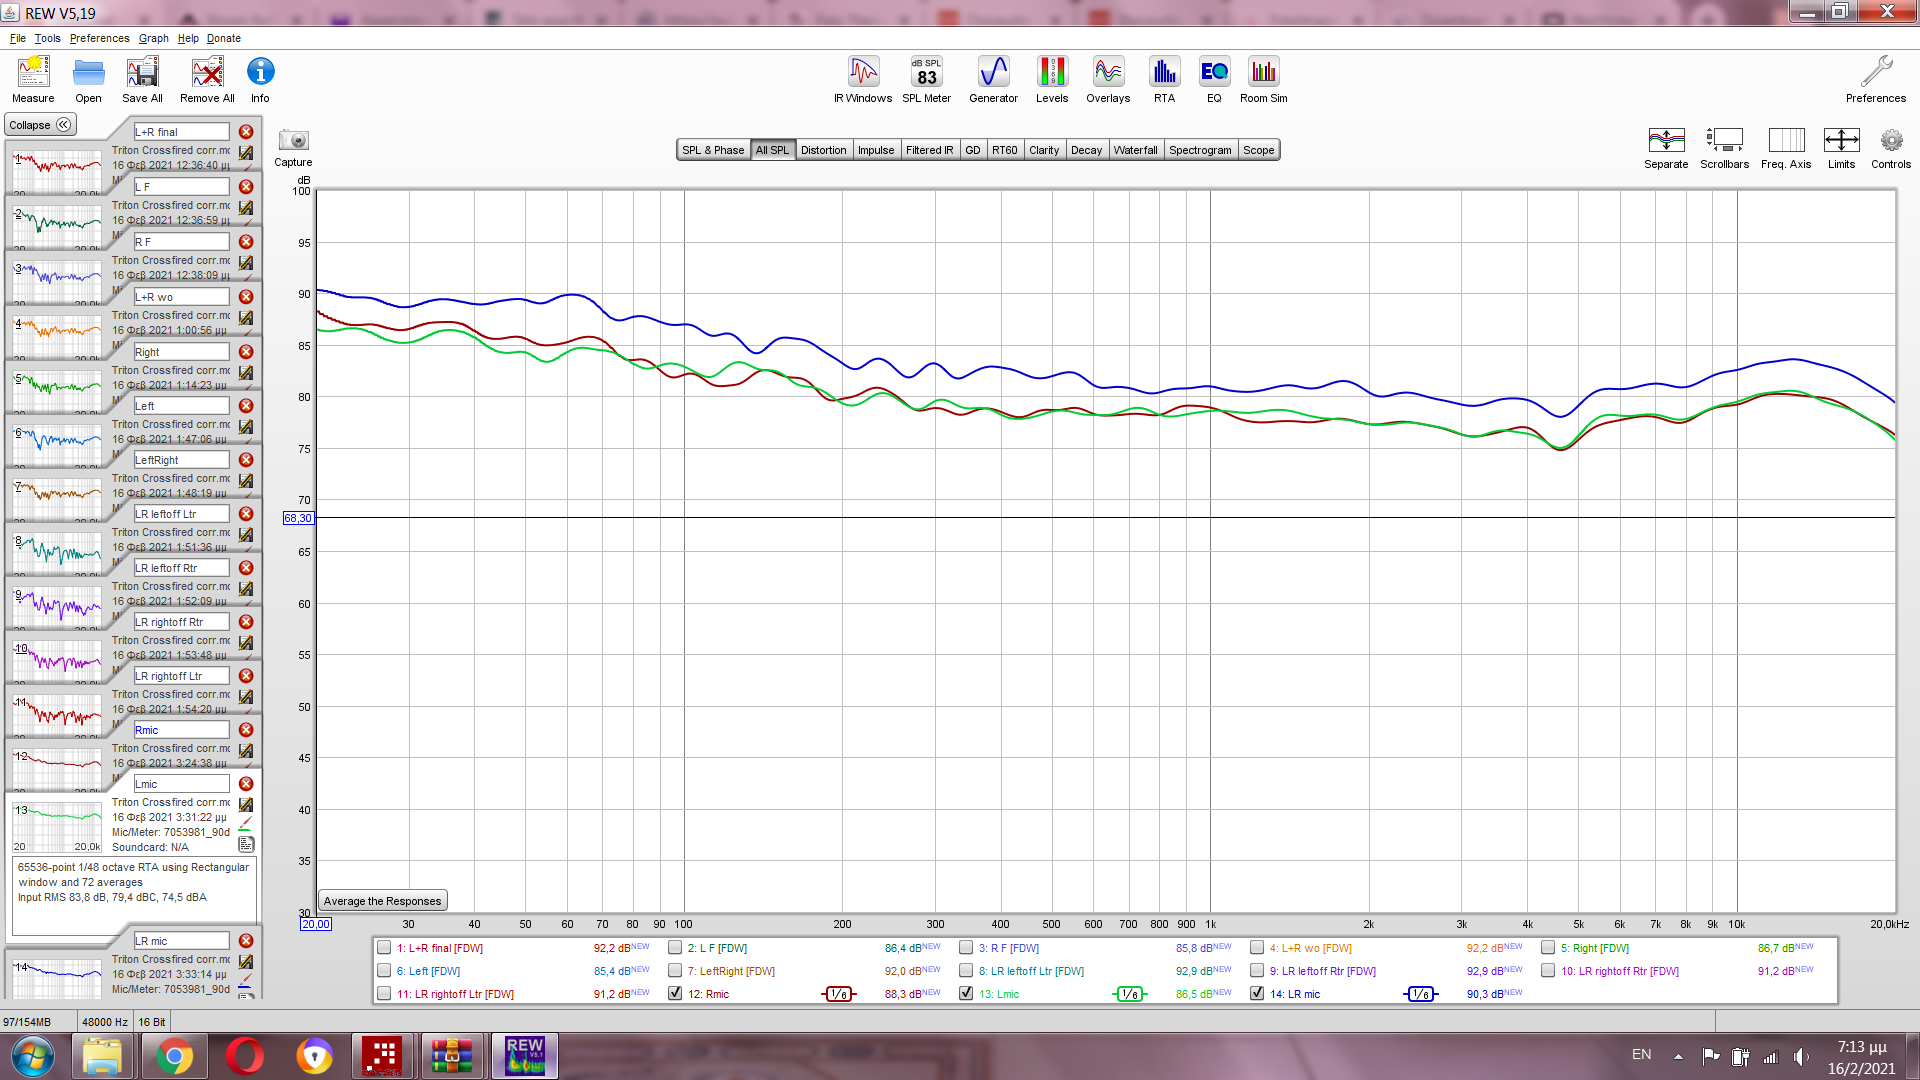Image resolution: width=1920 pixels, height=1080 pixels.
Task: Click the Capture camera icon
Action: click(293, 141)
